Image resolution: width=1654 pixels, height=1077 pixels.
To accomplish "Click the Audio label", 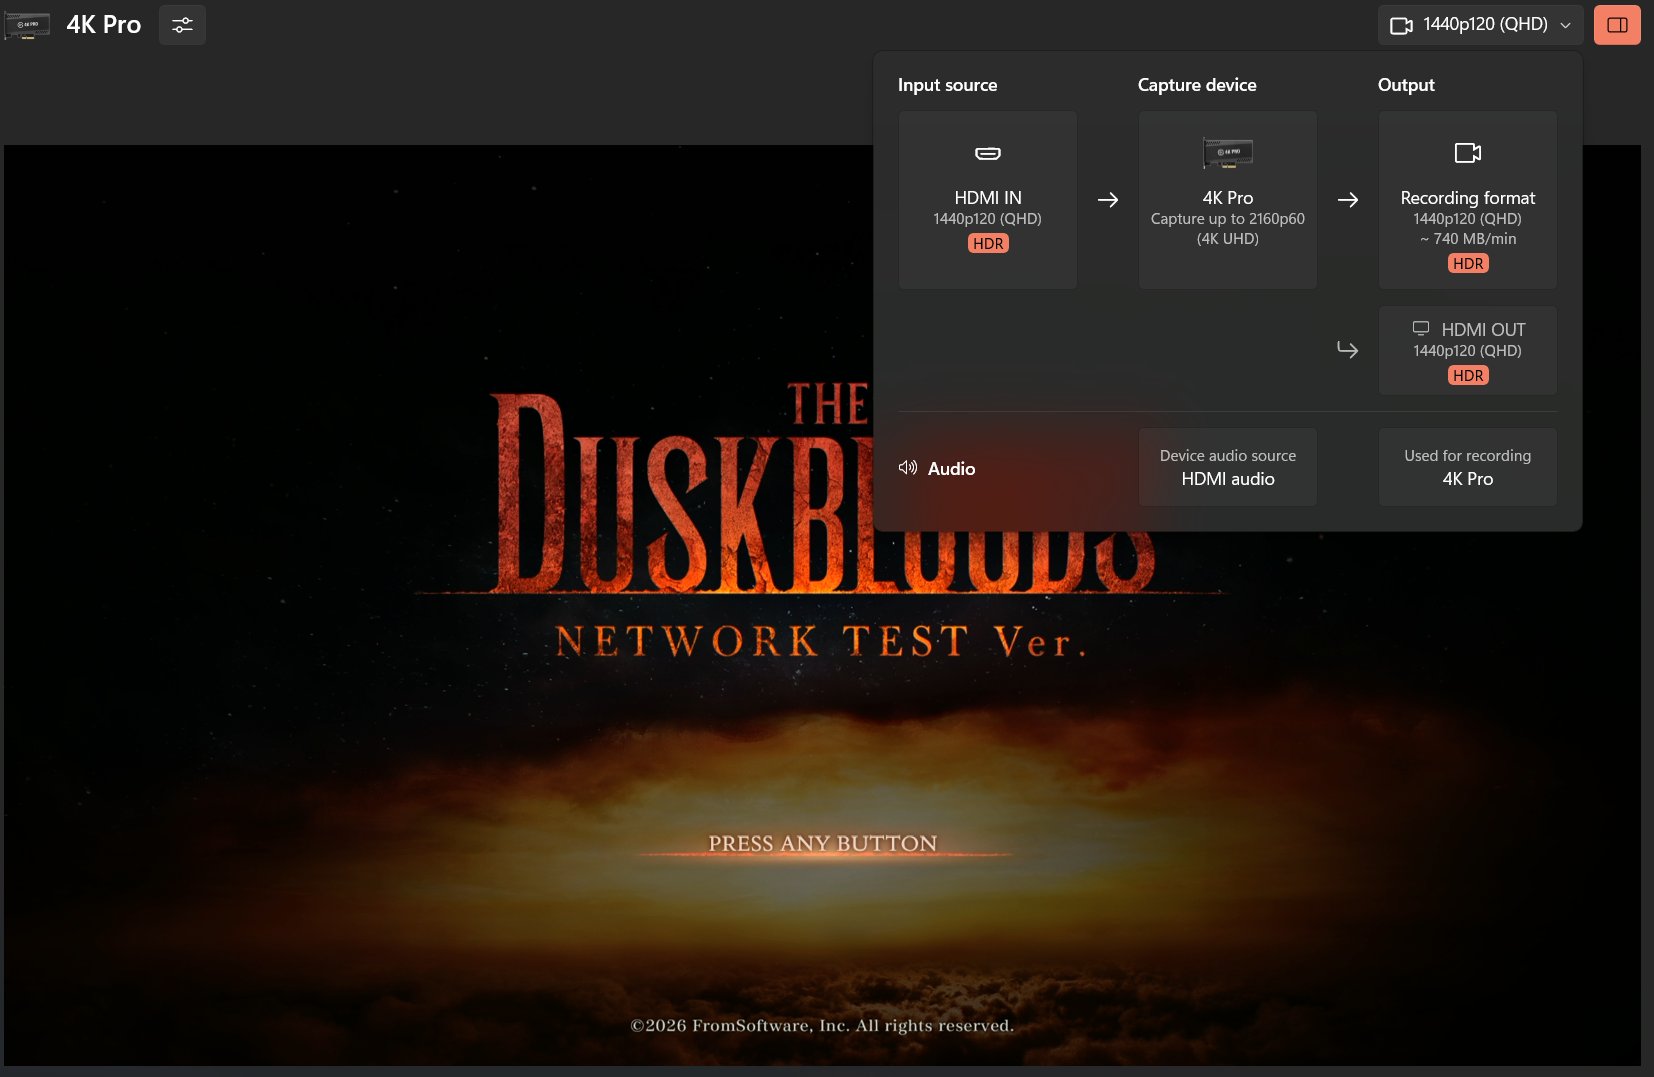I will coord(951,468).
